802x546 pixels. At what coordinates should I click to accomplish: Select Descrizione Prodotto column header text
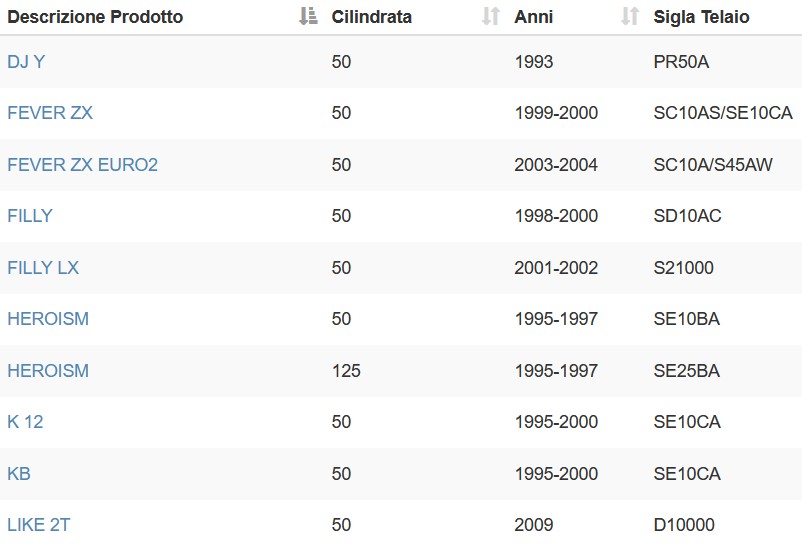point(95,17)
